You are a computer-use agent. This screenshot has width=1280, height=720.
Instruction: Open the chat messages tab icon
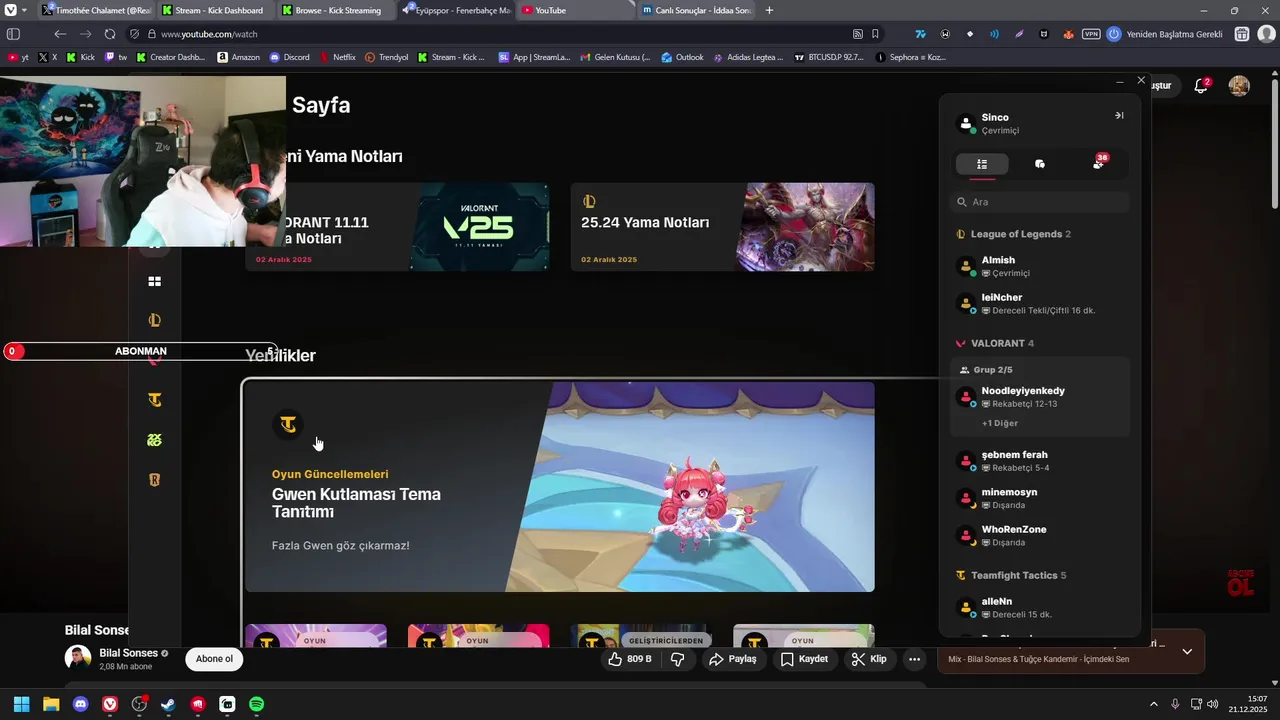(1040, 164)
